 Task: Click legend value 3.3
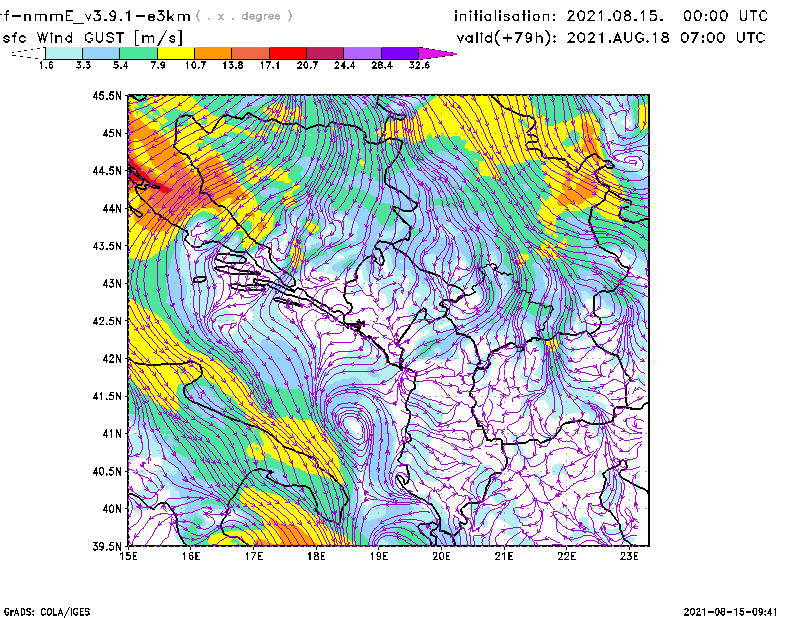coord(83,65)
